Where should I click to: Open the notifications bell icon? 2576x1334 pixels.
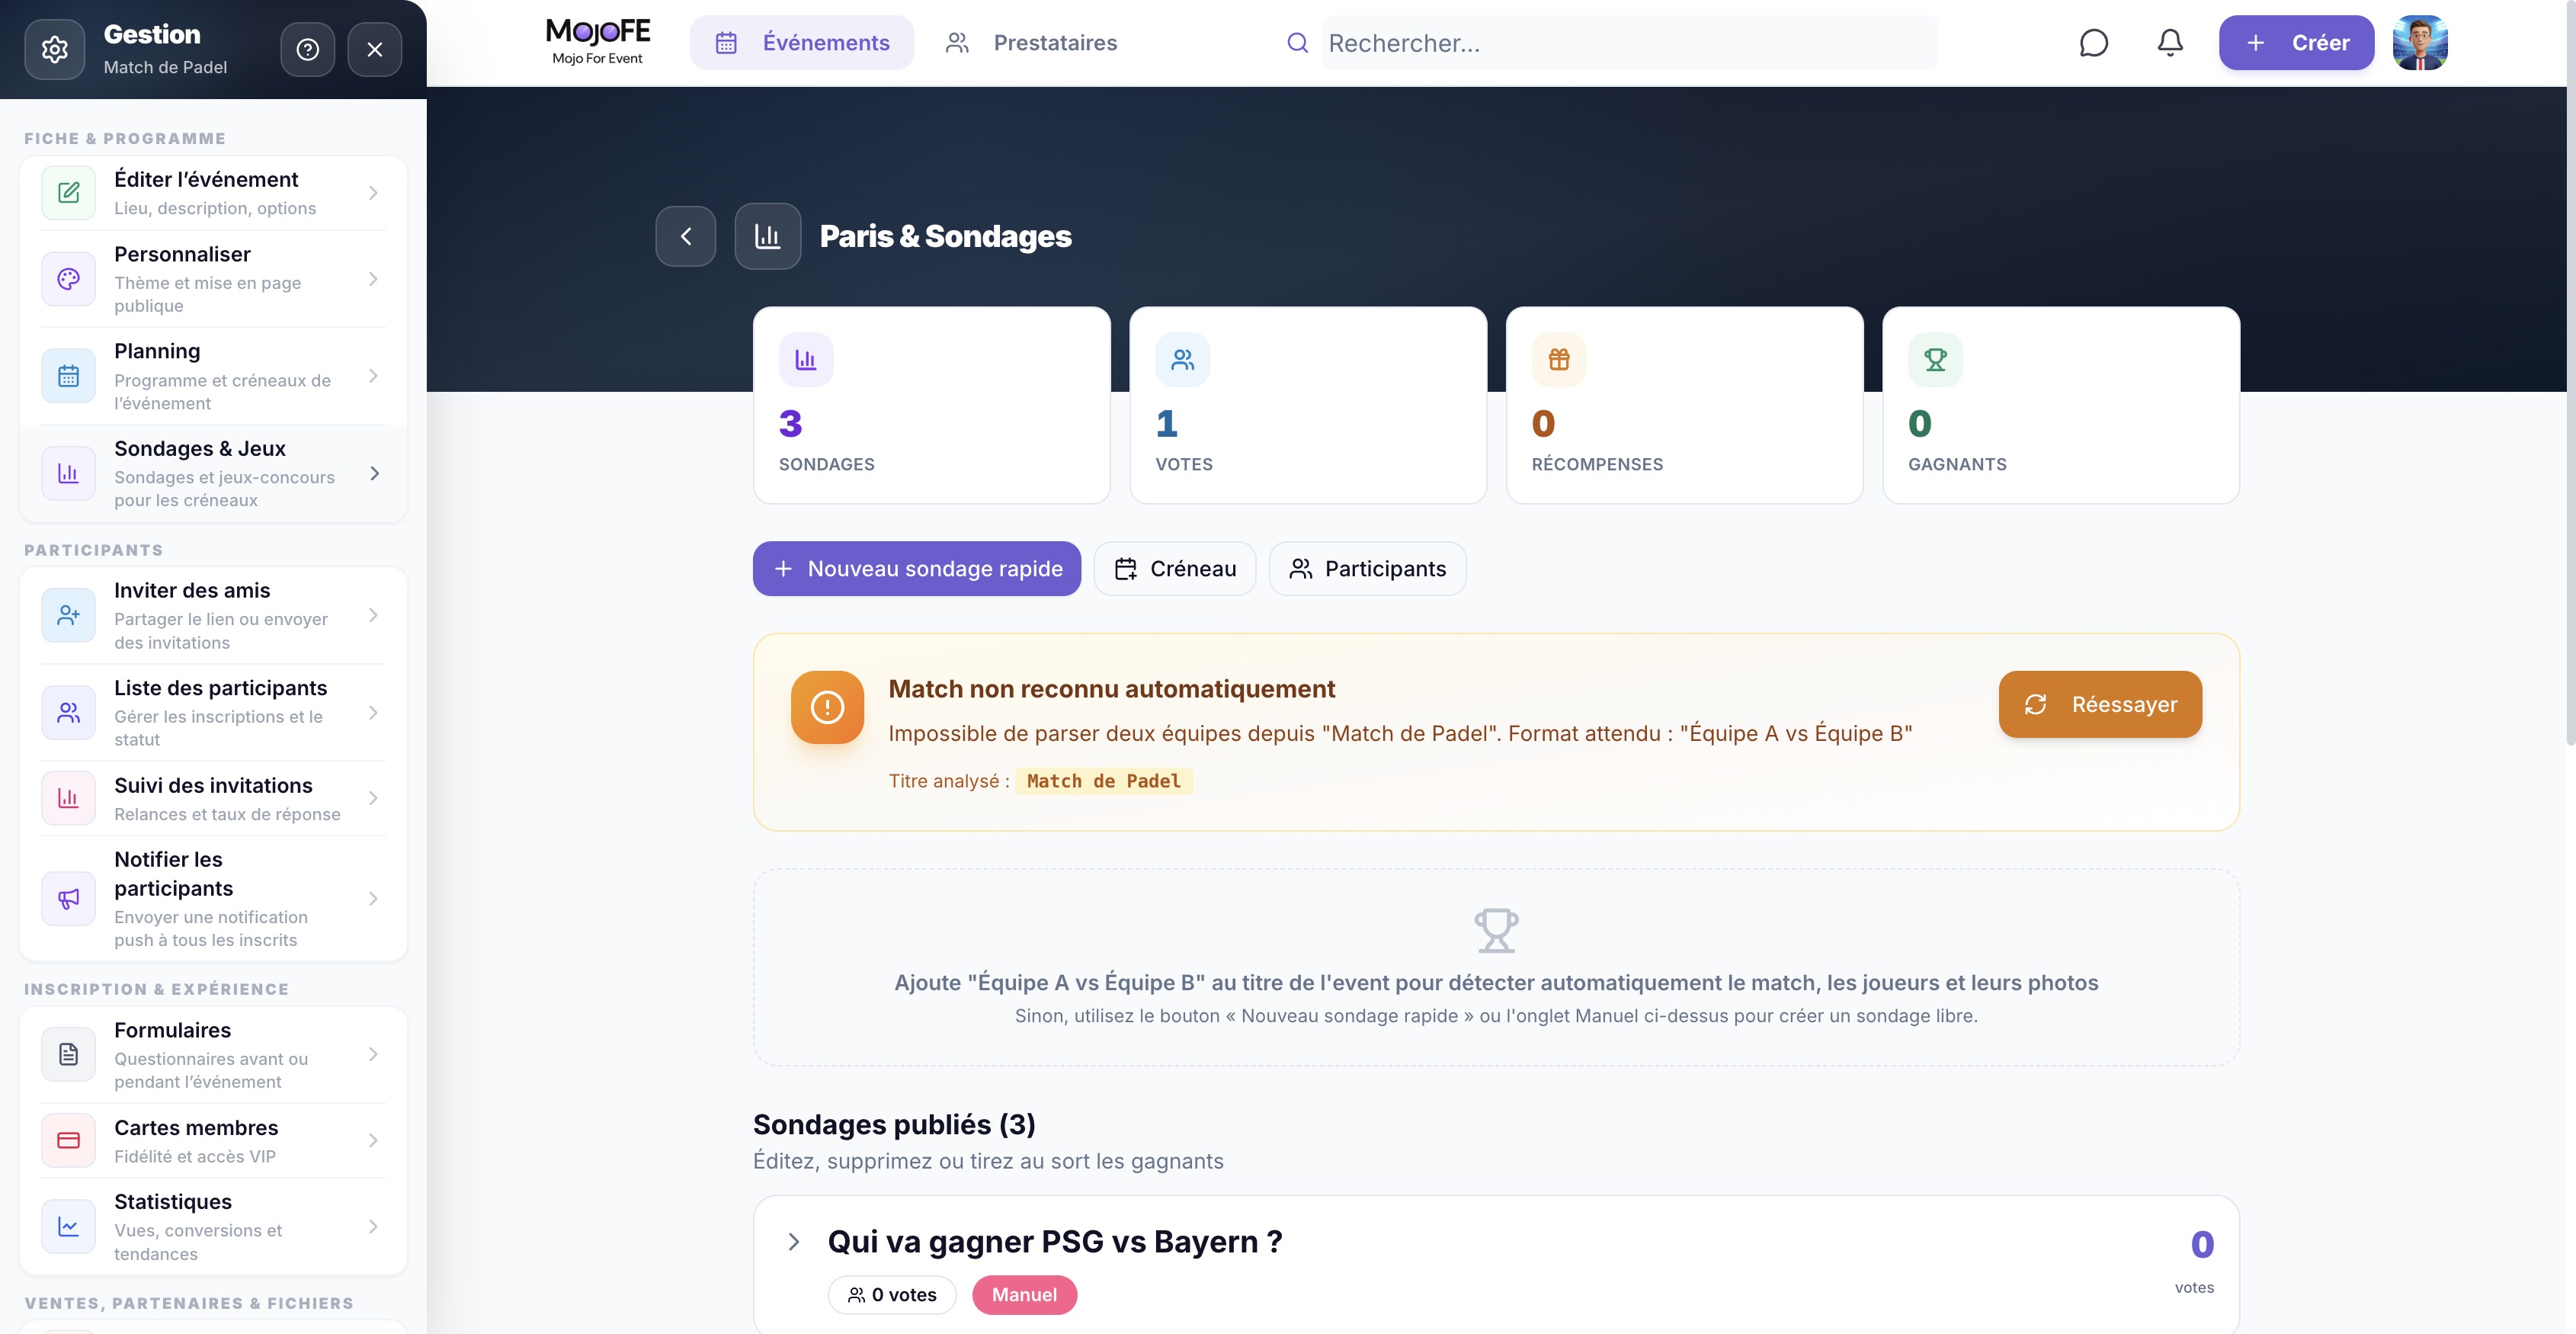(2170, 43)
